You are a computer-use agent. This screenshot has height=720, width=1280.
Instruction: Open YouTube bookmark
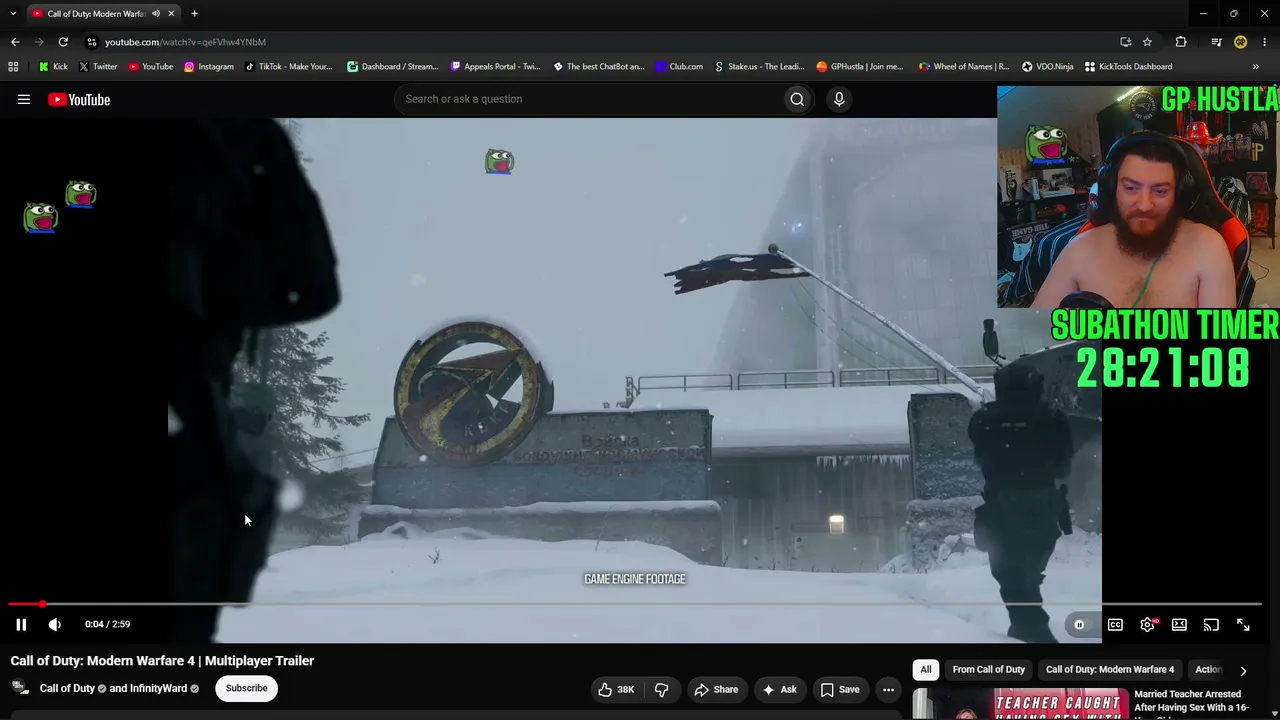(150, 67)
